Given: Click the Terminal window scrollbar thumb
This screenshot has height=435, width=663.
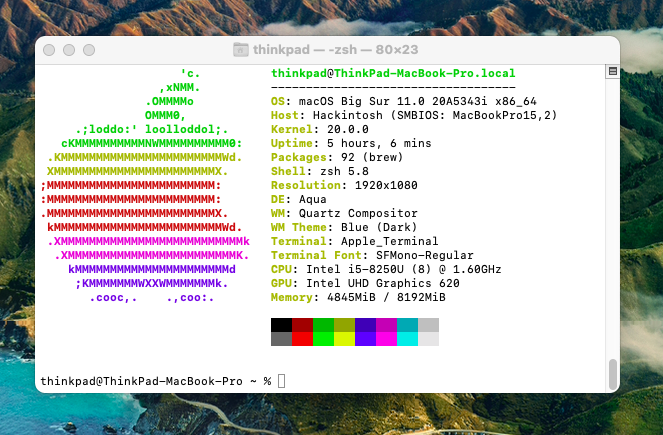Looking at the screenshot, I should [613, 375].
